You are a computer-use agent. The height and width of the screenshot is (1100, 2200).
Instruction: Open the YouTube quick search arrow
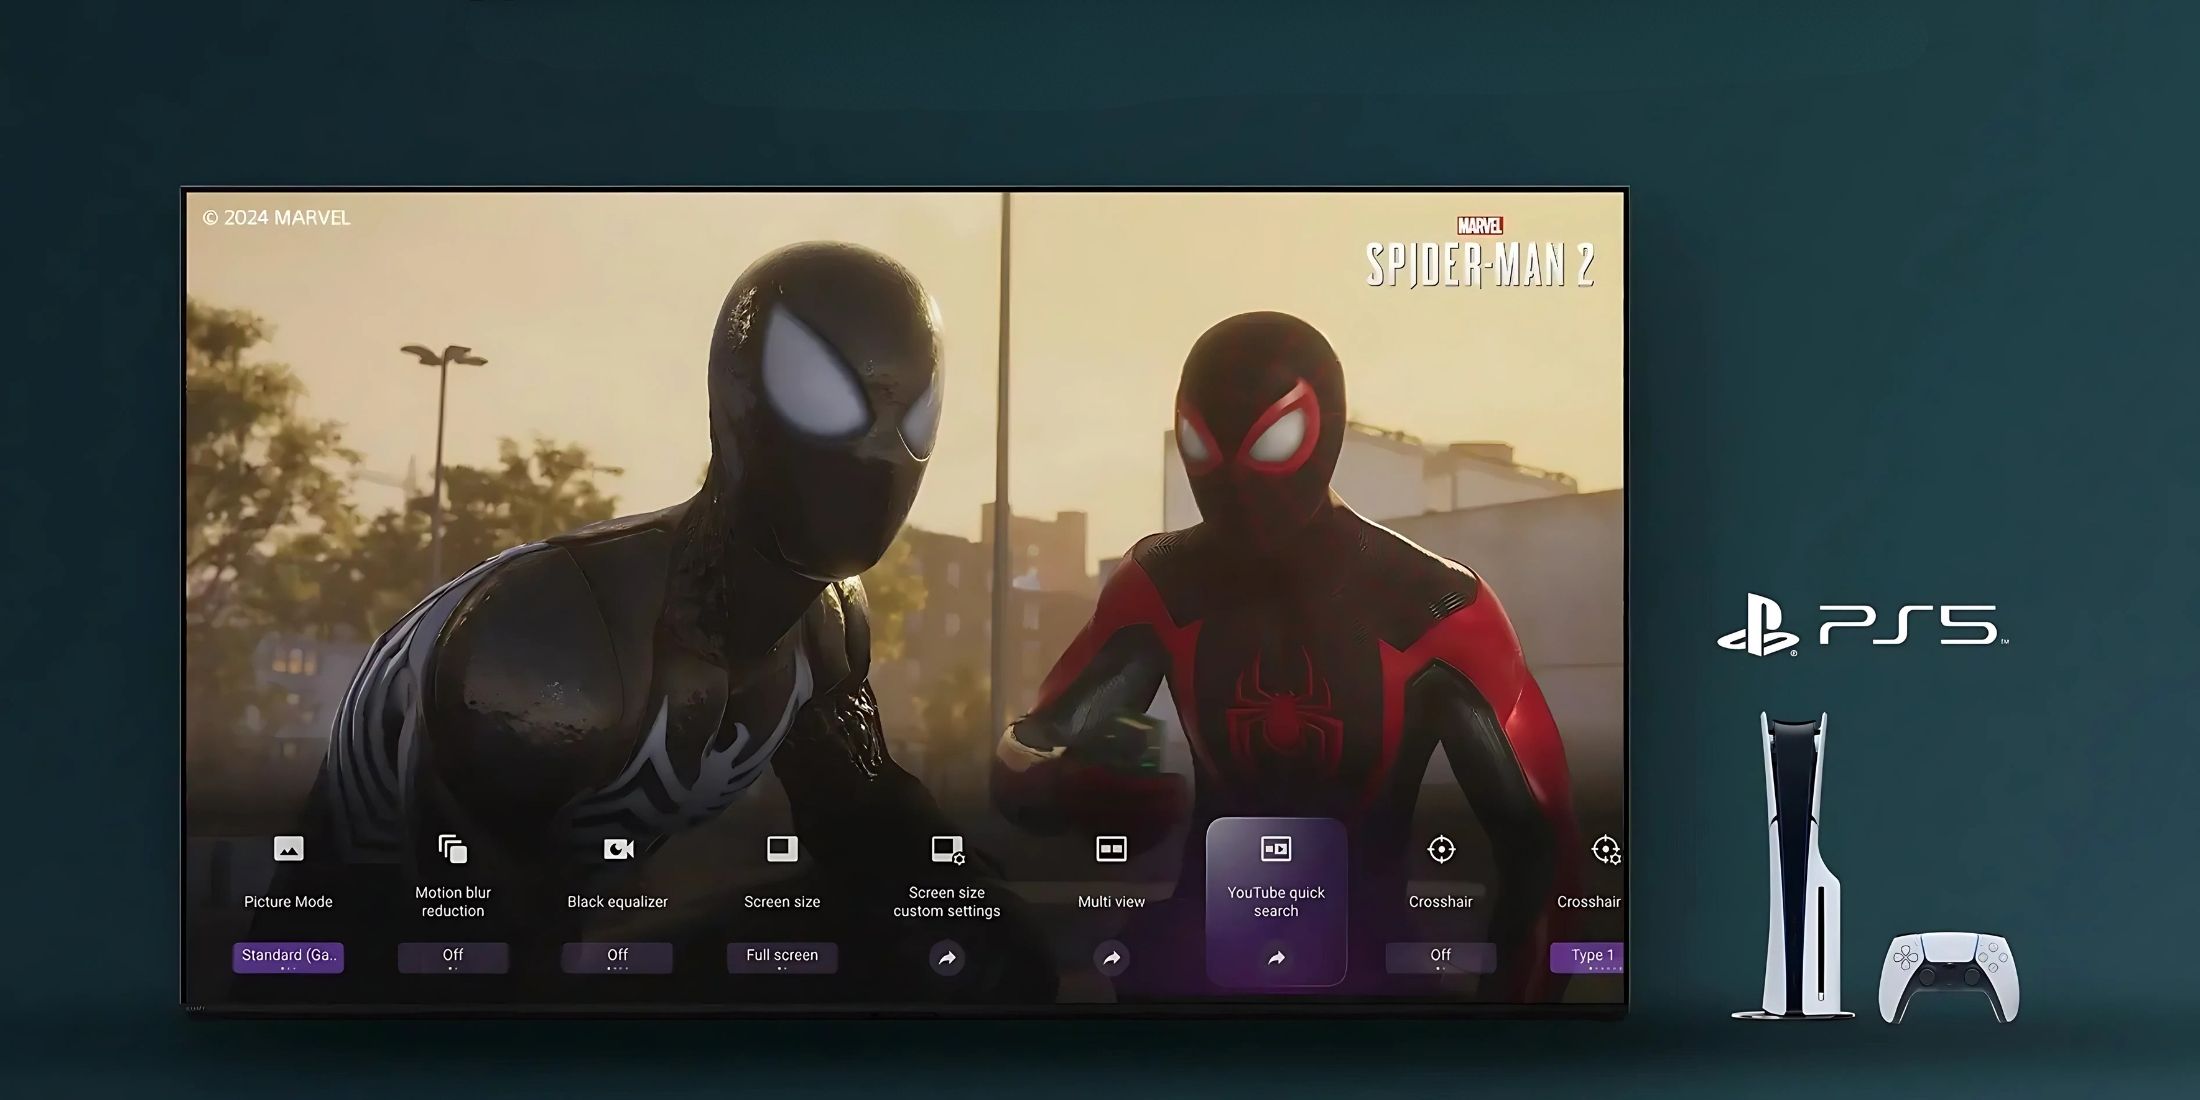(1276, 958)
